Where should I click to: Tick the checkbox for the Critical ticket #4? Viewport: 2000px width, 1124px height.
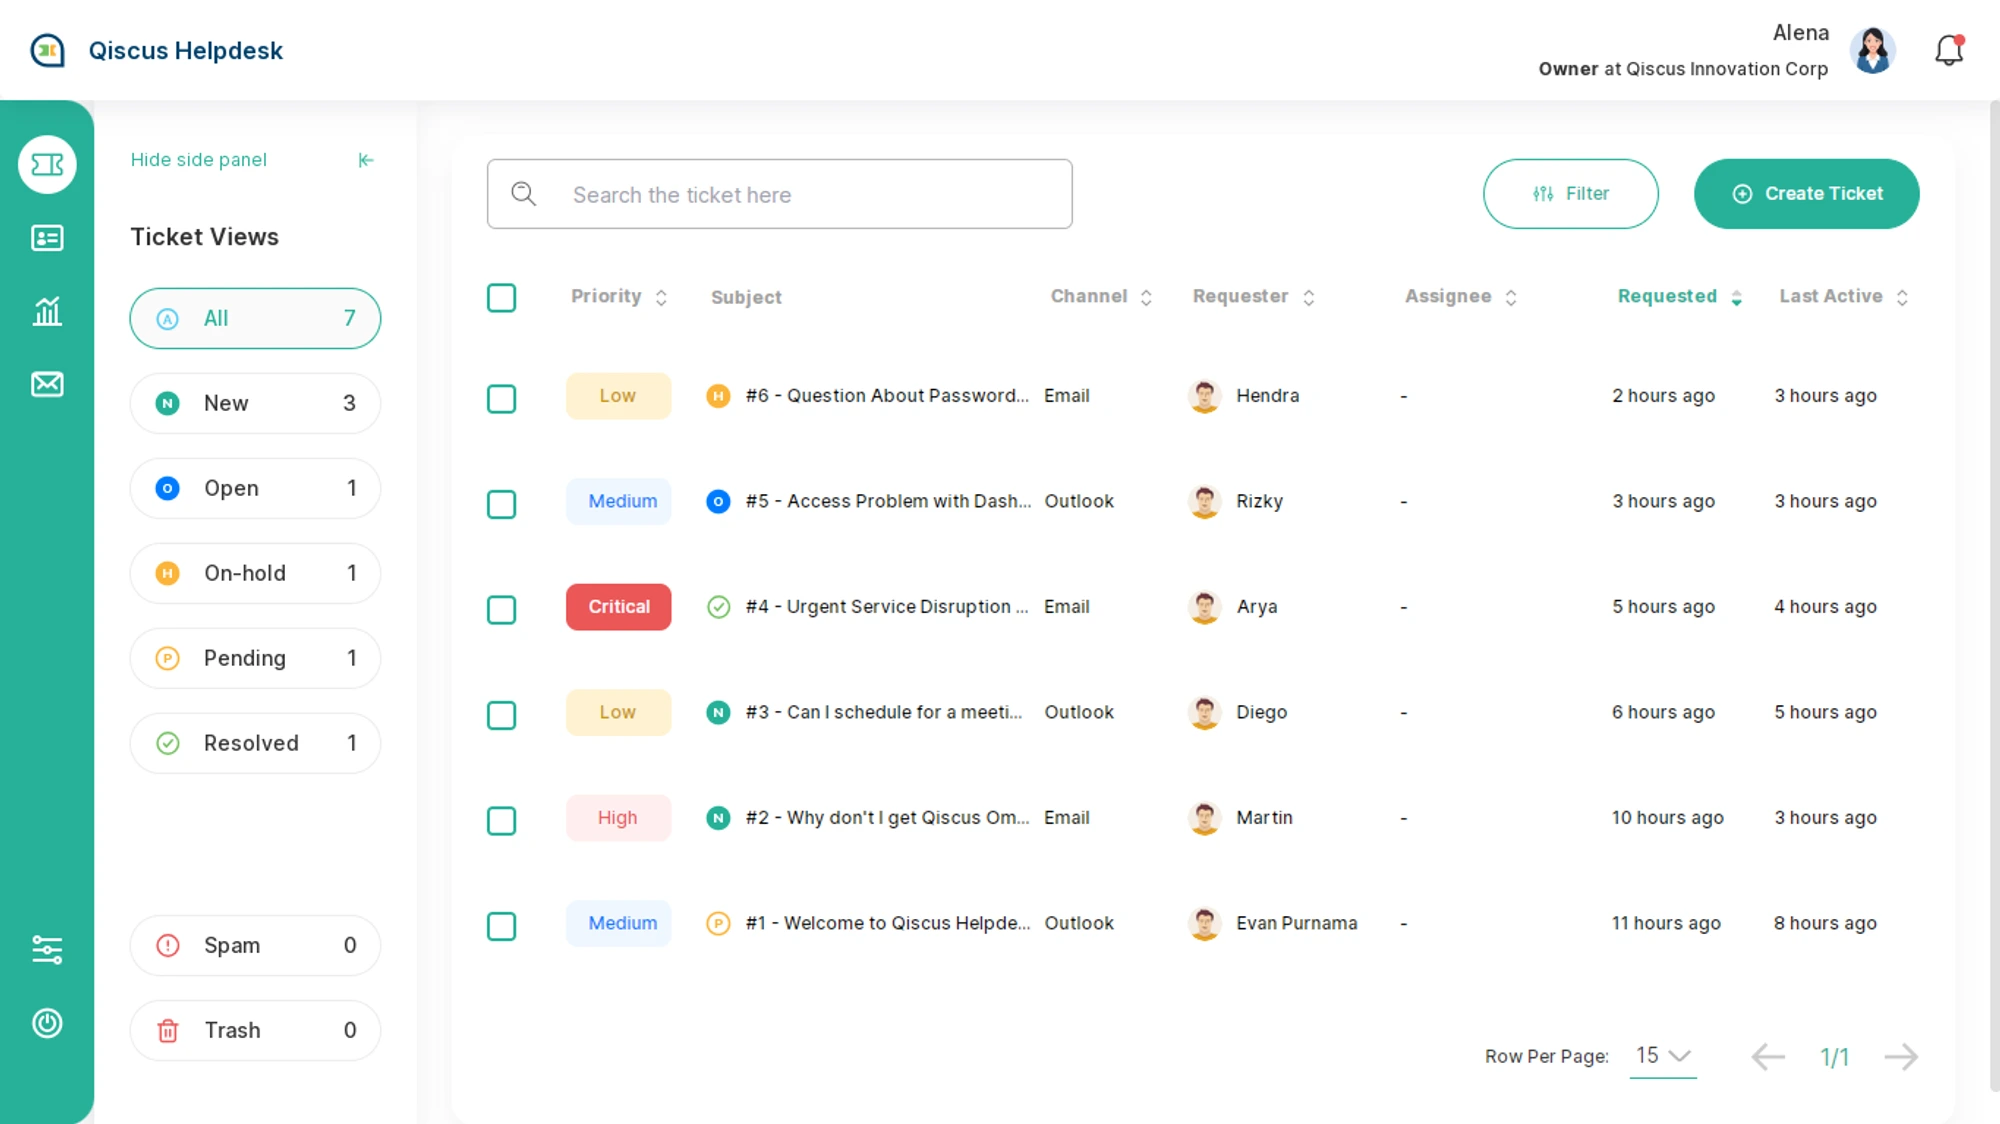[501, 610]
